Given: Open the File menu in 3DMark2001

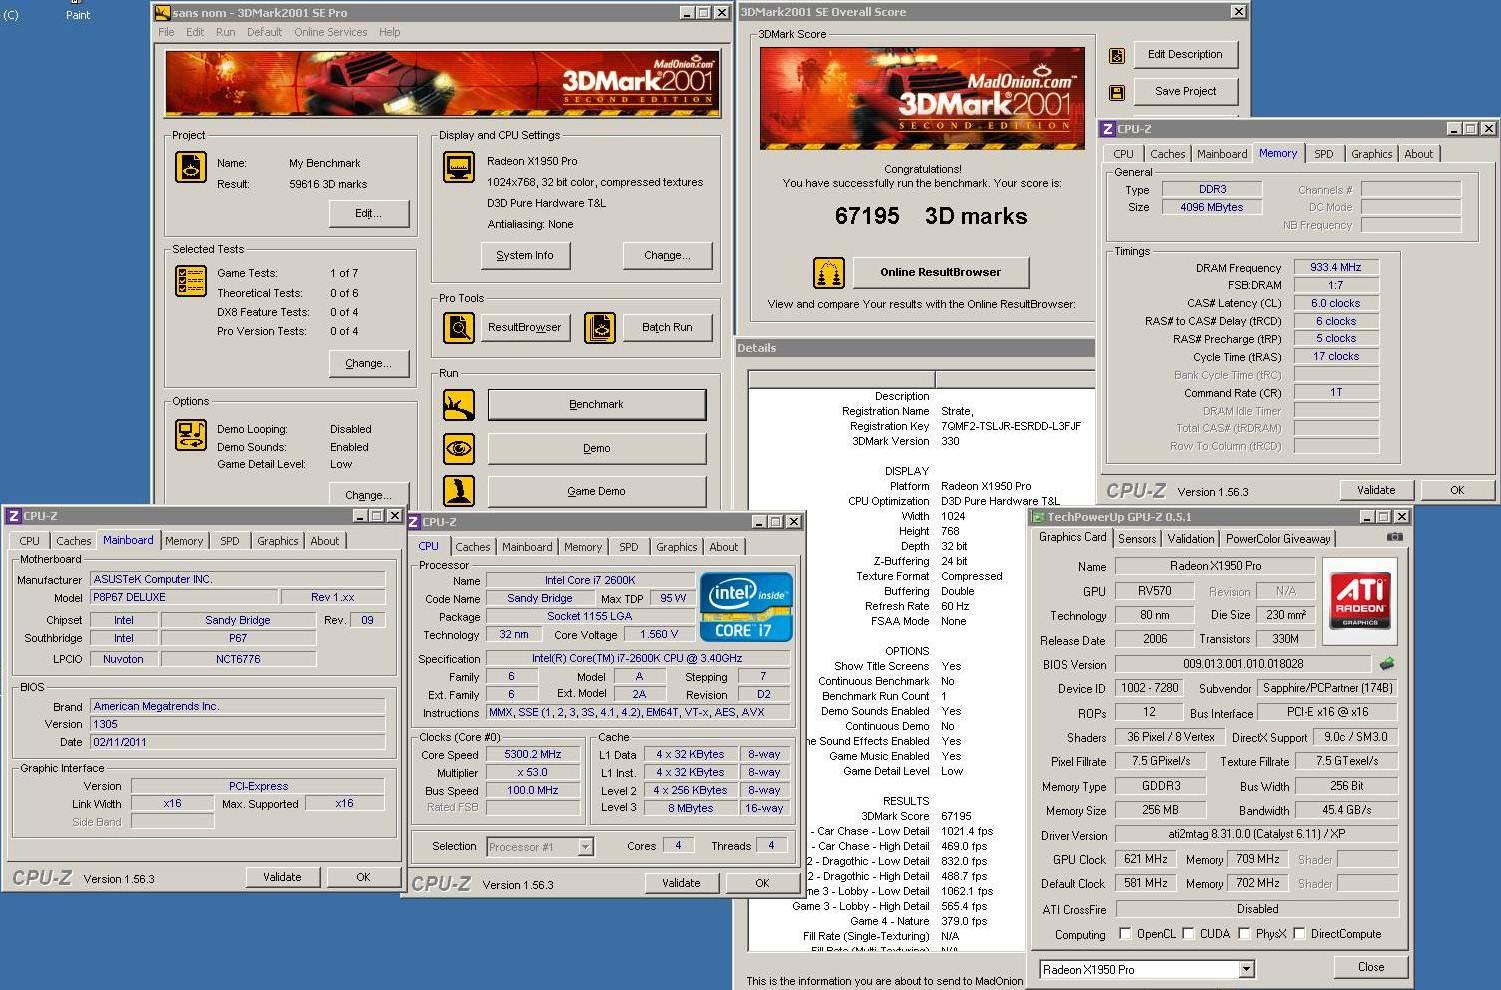Looking at the screenshot, I should click(x=166, y=32).
